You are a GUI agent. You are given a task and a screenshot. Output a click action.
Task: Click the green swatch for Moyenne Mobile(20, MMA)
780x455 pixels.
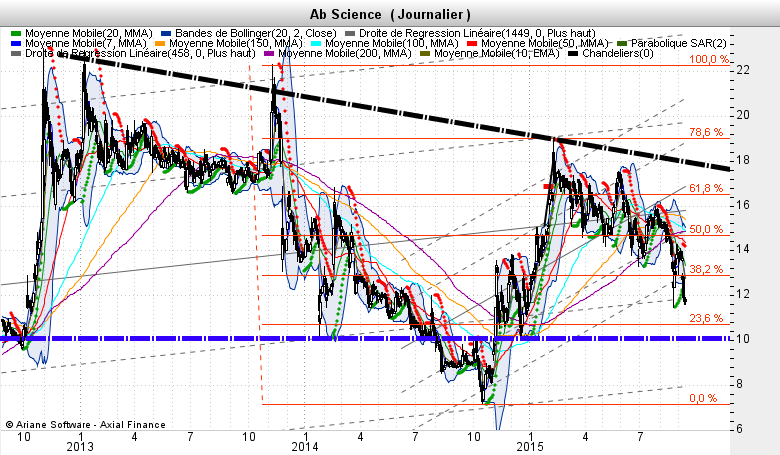(x=16, y=34)
